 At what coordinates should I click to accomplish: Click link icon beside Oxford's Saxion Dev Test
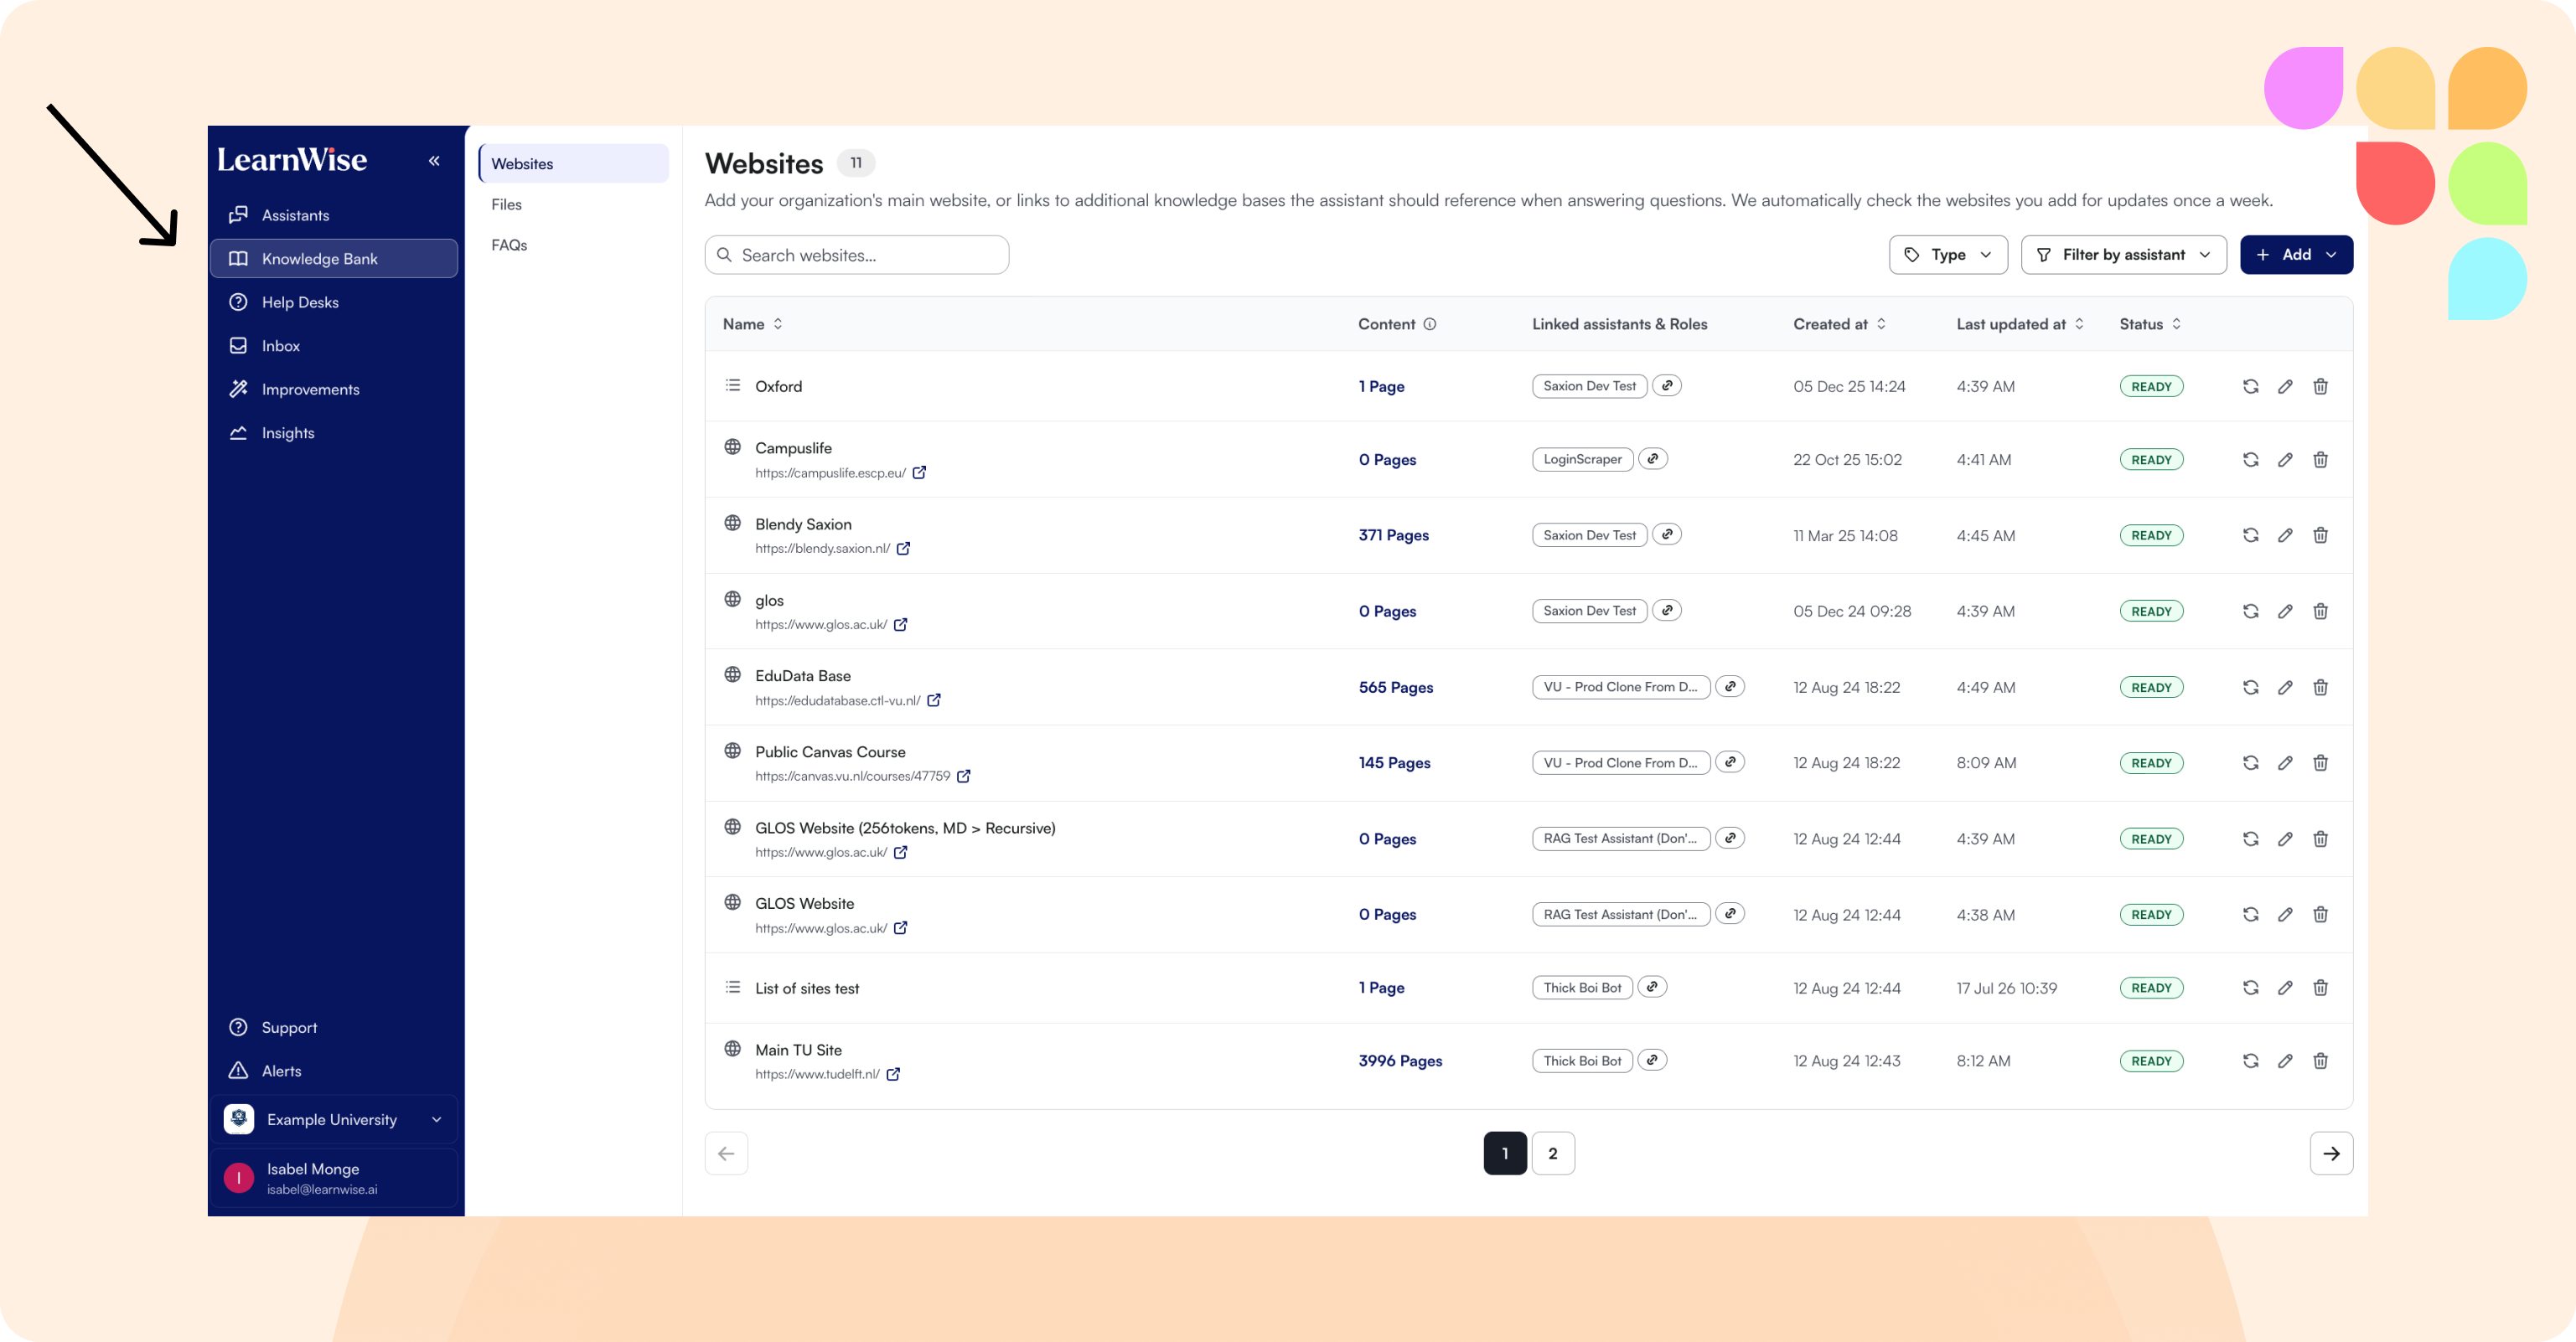pyautogui.click(x=1666, y=386)
